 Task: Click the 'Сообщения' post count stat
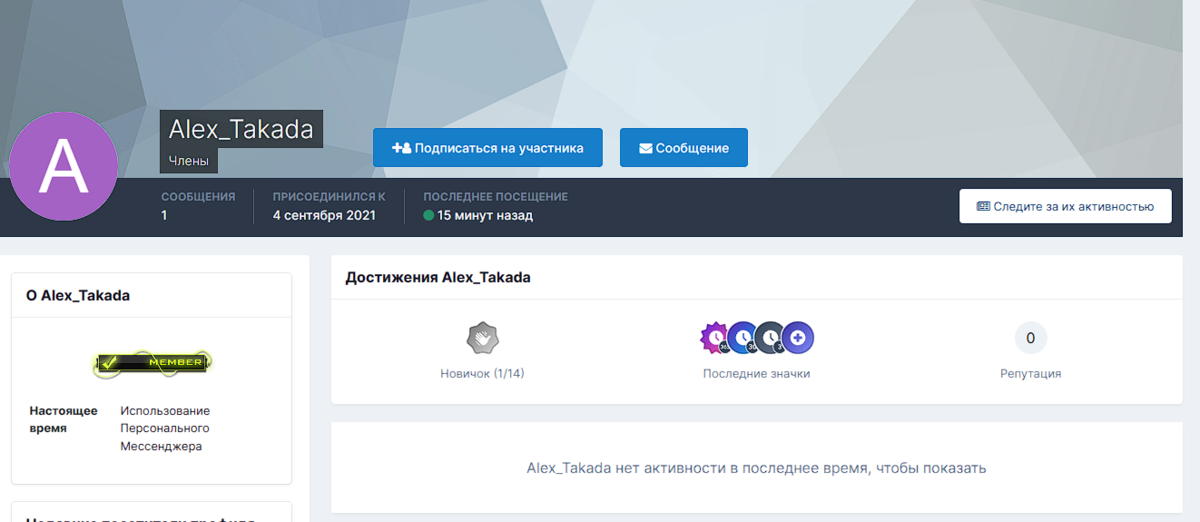coord(198,206)
